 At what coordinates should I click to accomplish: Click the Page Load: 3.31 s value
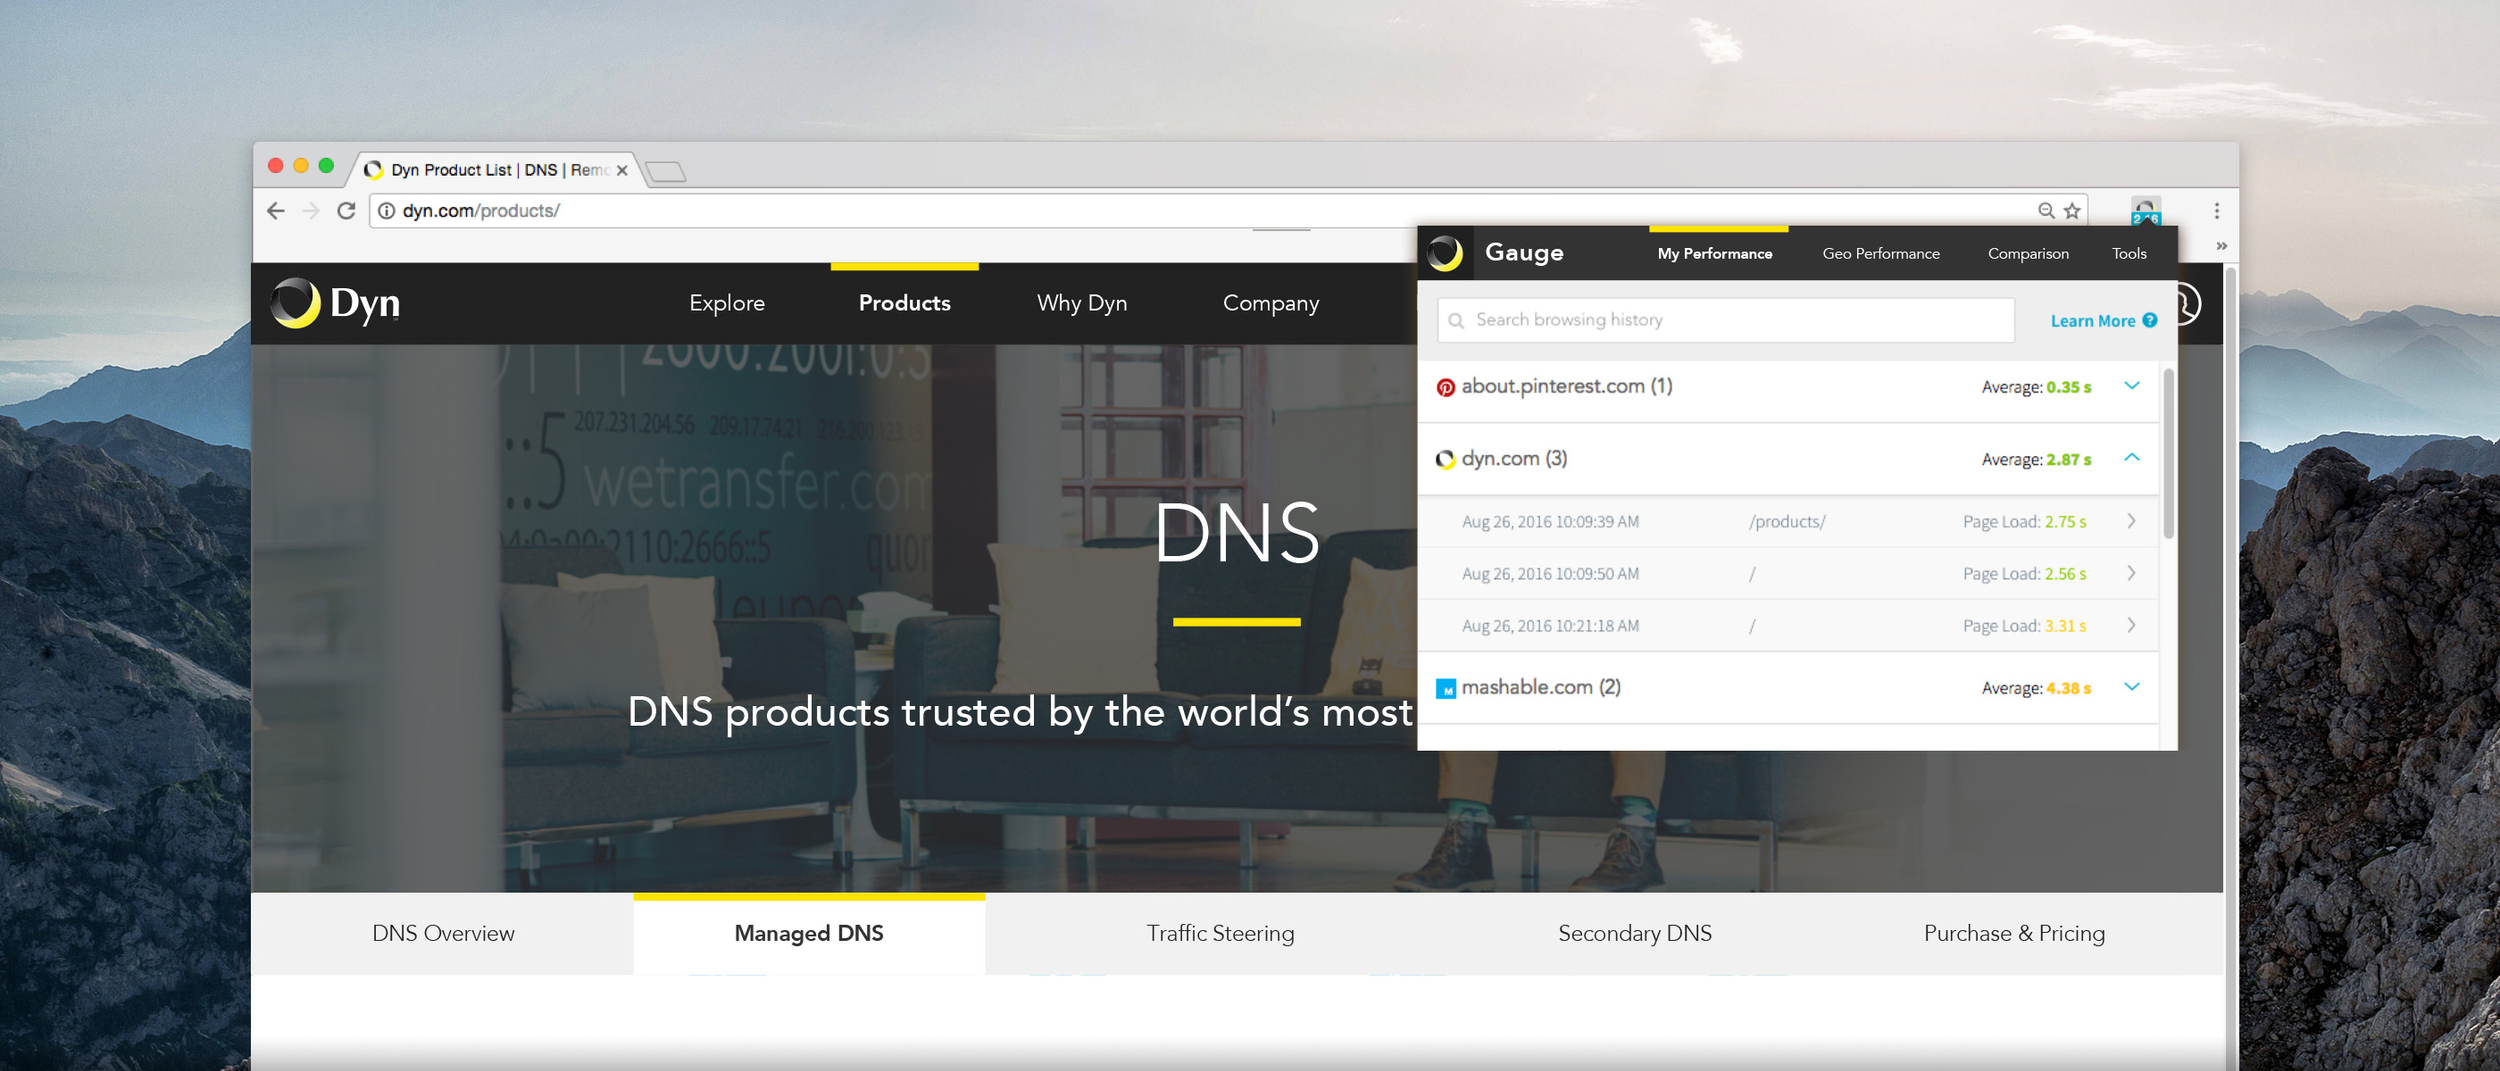click(x=2024, y=626)
